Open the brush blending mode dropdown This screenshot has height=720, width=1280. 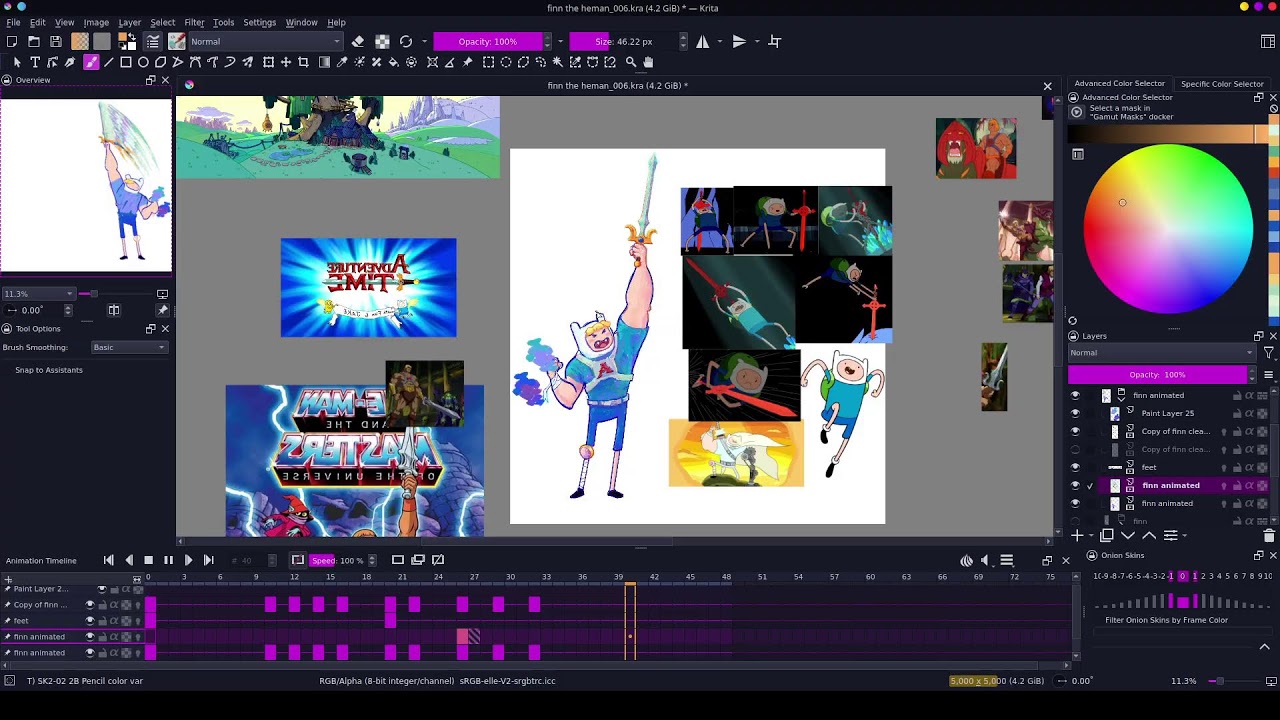265,41
